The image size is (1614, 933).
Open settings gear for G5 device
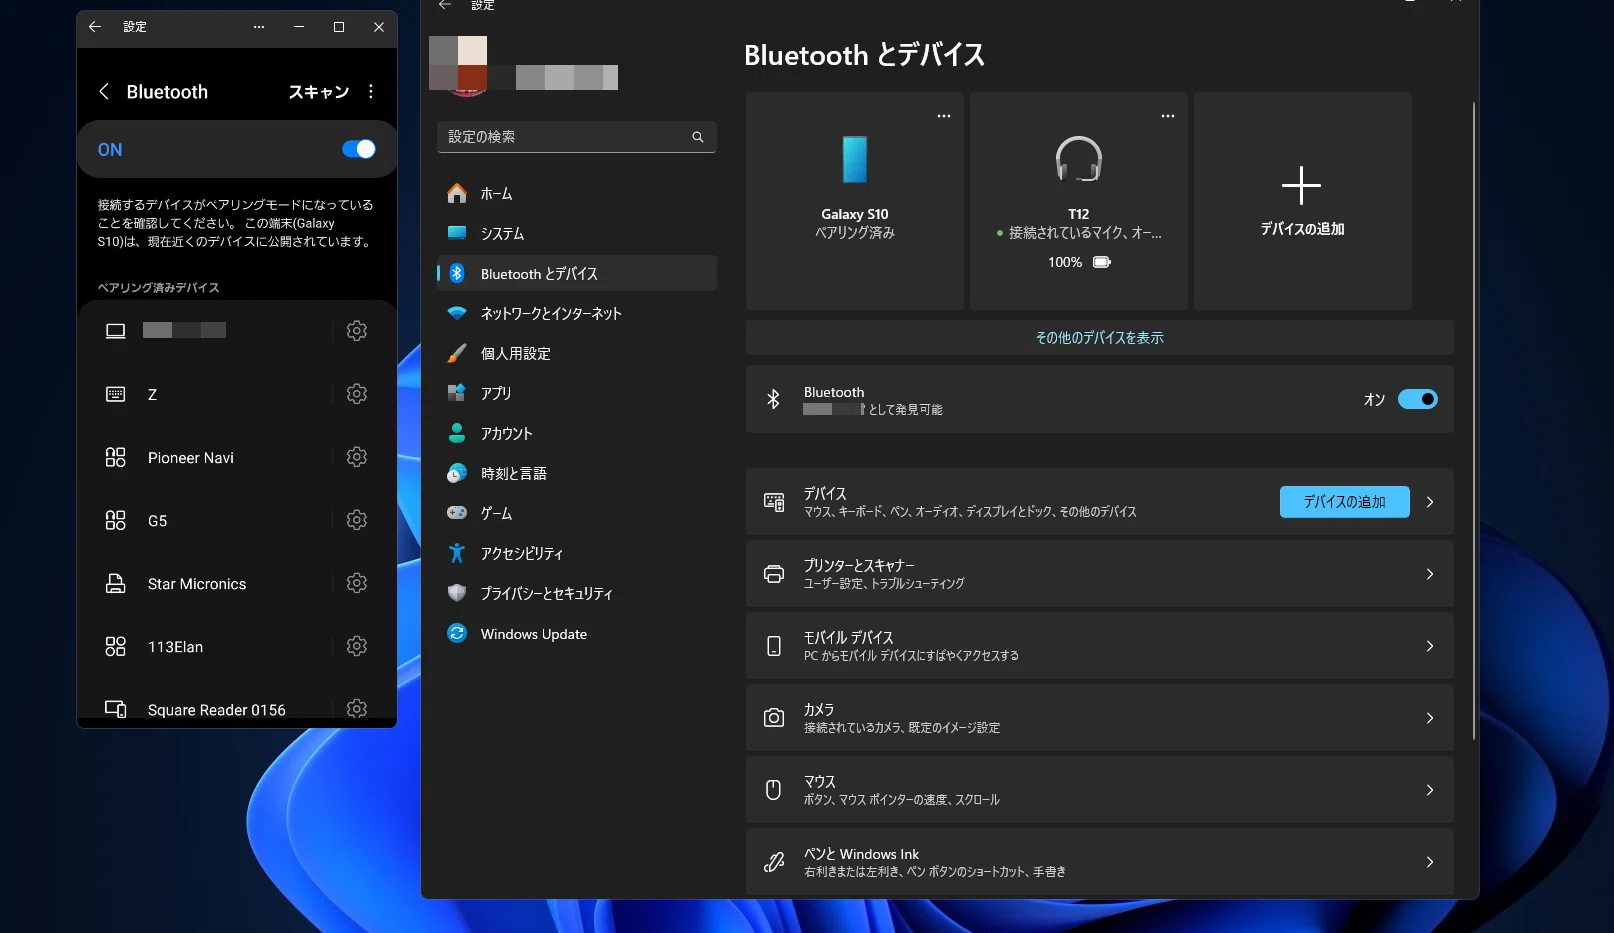pyautogui.click(x=356, y=520)
